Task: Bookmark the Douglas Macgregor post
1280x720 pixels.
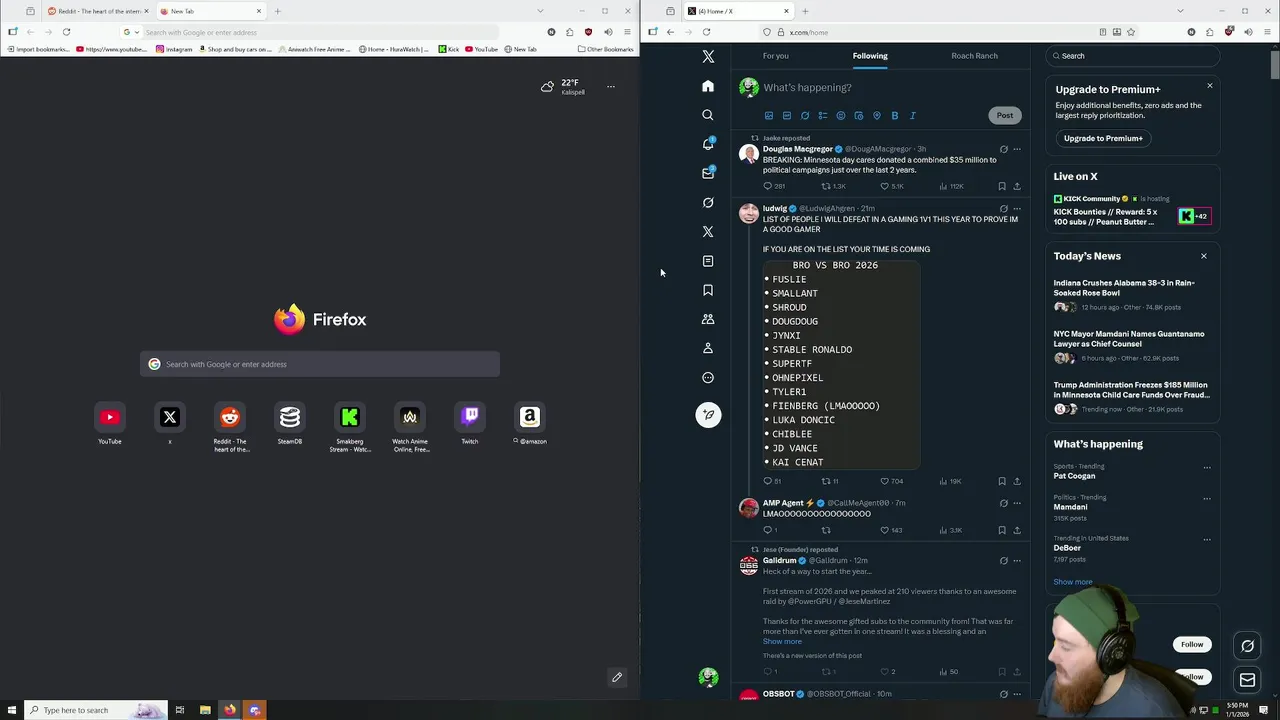Action: [1002, 186]
